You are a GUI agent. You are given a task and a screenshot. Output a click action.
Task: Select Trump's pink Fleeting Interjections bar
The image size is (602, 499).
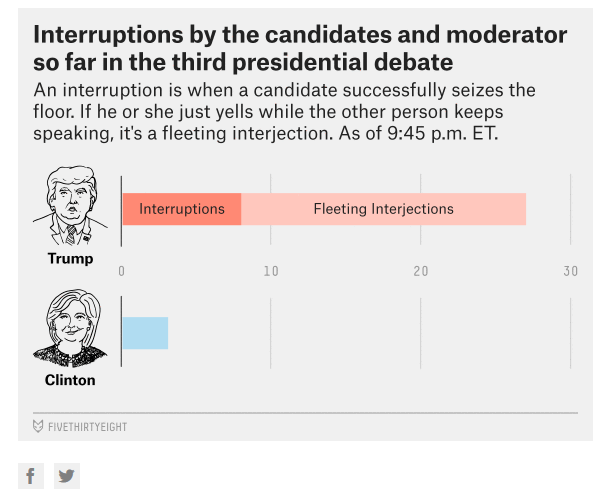384,209
